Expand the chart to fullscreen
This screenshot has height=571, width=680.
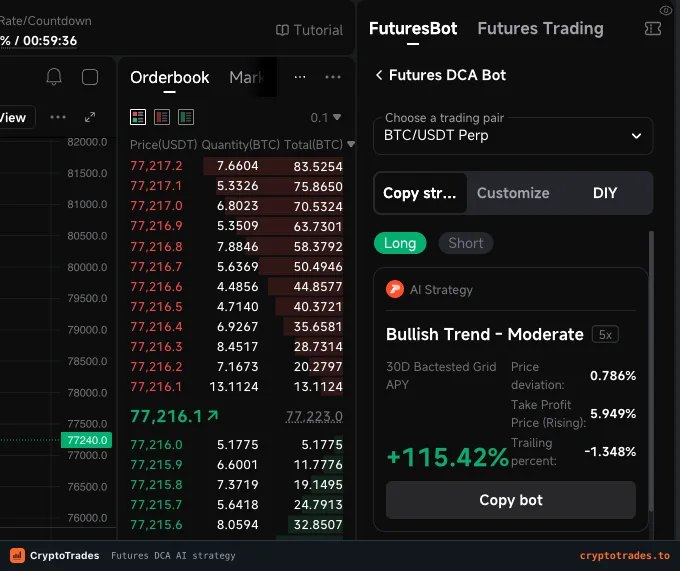(90, 117)
